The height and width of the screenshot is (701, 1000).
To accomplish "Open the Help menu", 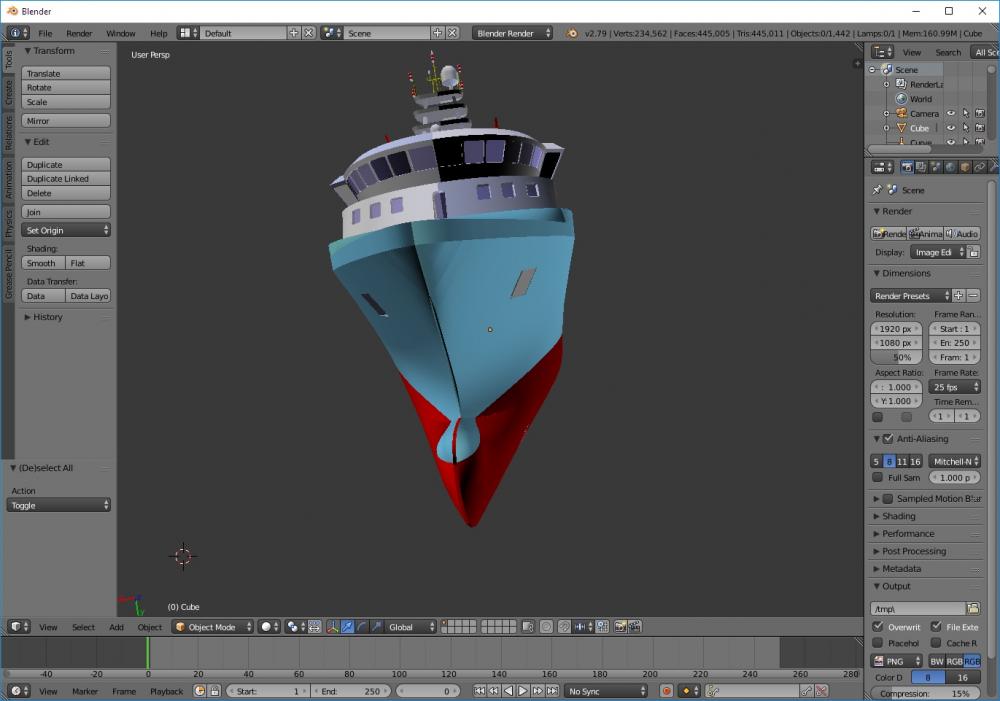I will coord(159,33).
